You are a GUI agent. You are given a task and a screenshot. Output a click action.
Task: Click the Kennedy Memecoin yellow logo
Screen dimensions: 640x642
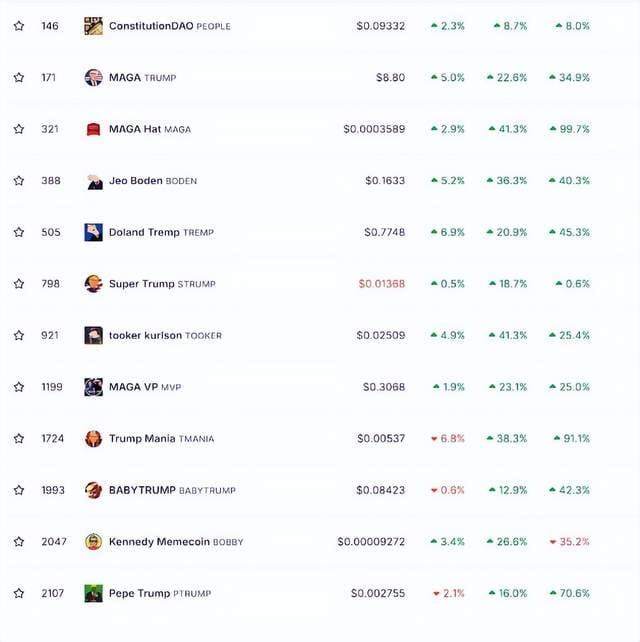pyautogui.click(x=93, y=542)
